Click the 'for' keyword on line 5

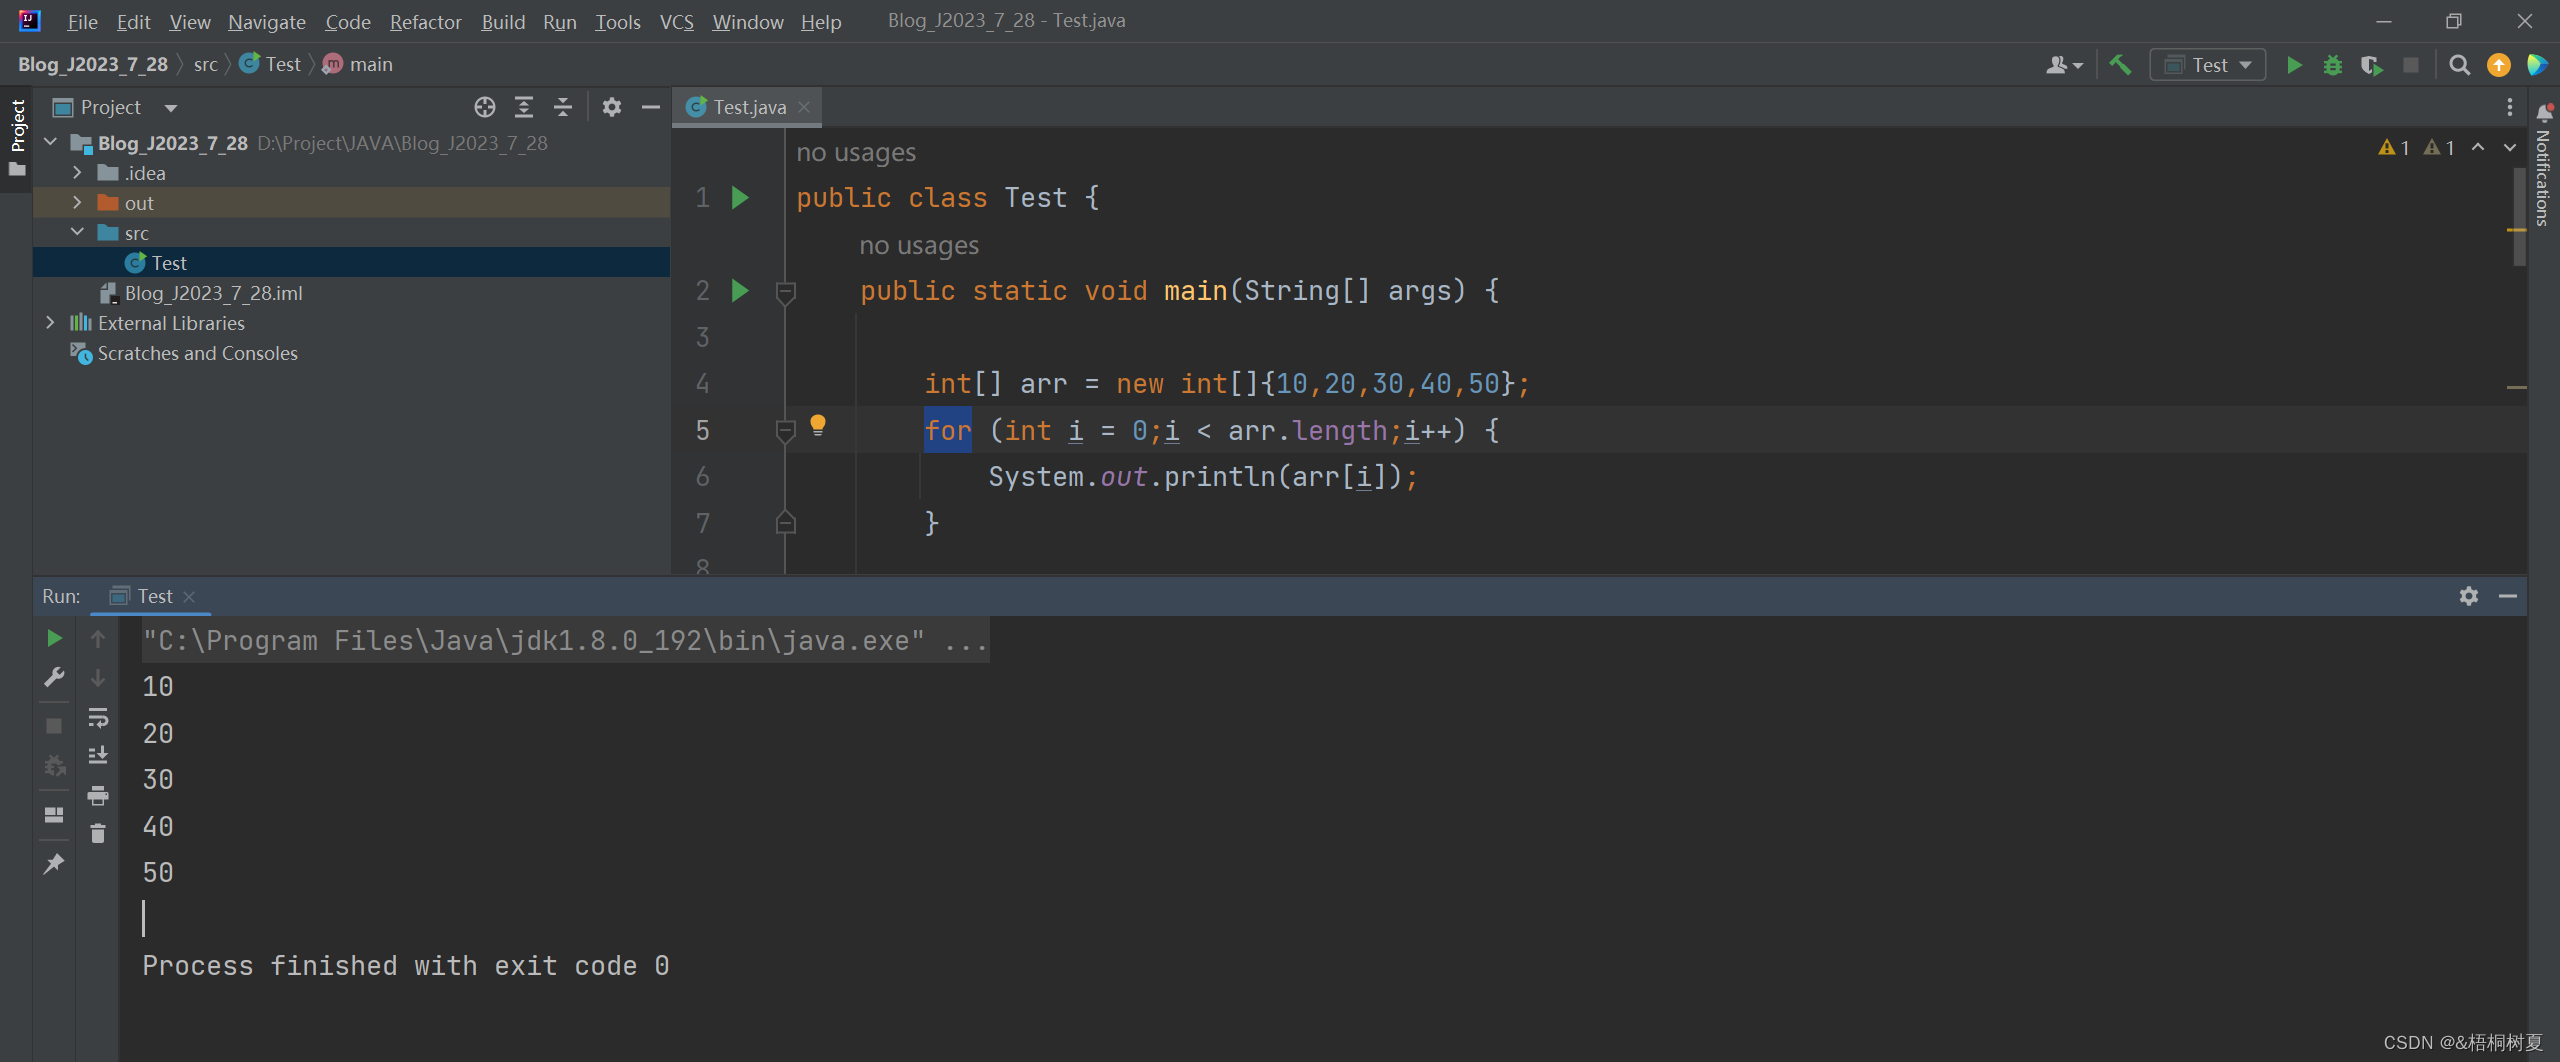tap(947, 430)
